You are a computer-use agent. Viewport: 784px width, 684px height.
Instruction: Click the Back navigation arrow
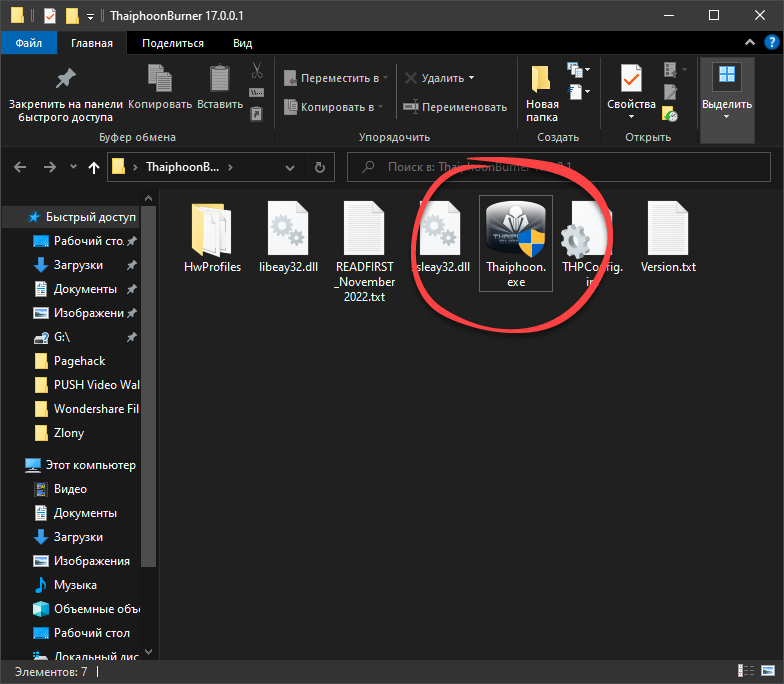click(x=20, y=167)
